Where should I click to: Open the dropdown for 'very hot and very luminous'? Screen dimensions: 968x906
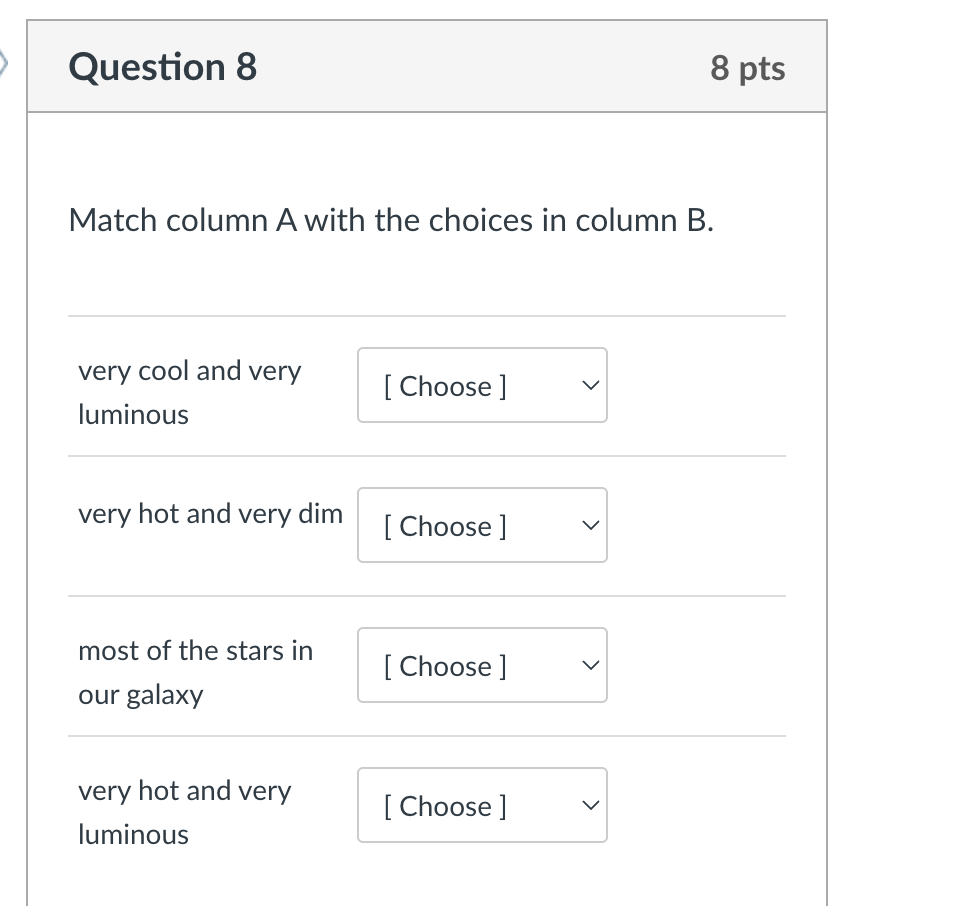tap(482, 805)
